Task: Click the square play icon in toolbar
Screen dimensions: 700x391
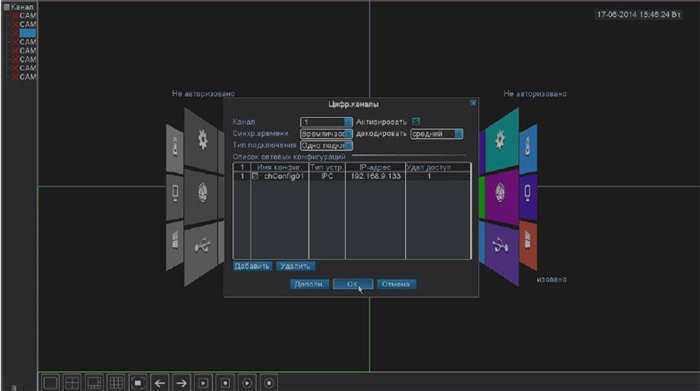Action: [x=203, y=383]
